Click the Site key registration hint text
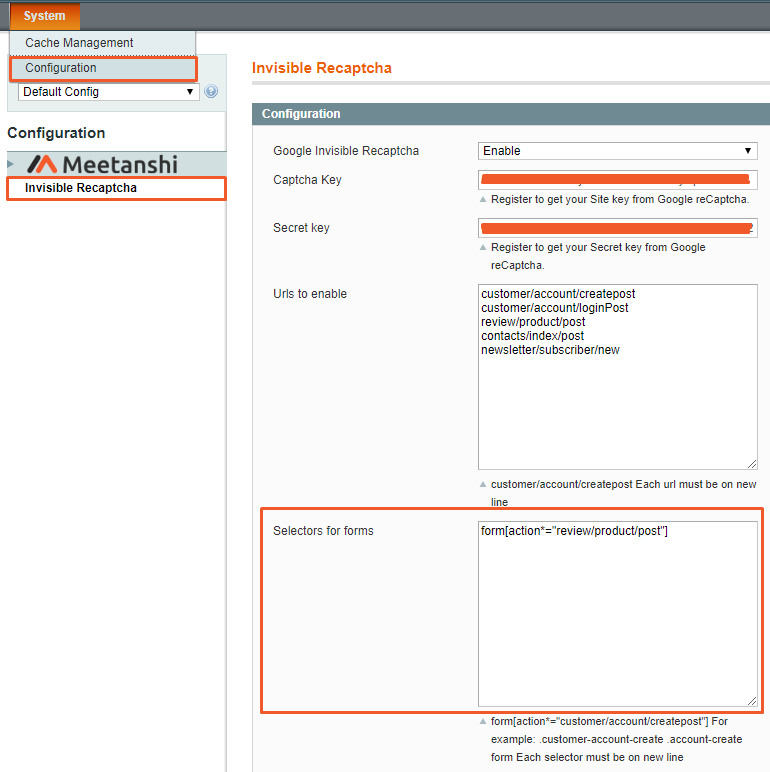The width and height of the screenshot is (770, 772). (x=620, y=199)
